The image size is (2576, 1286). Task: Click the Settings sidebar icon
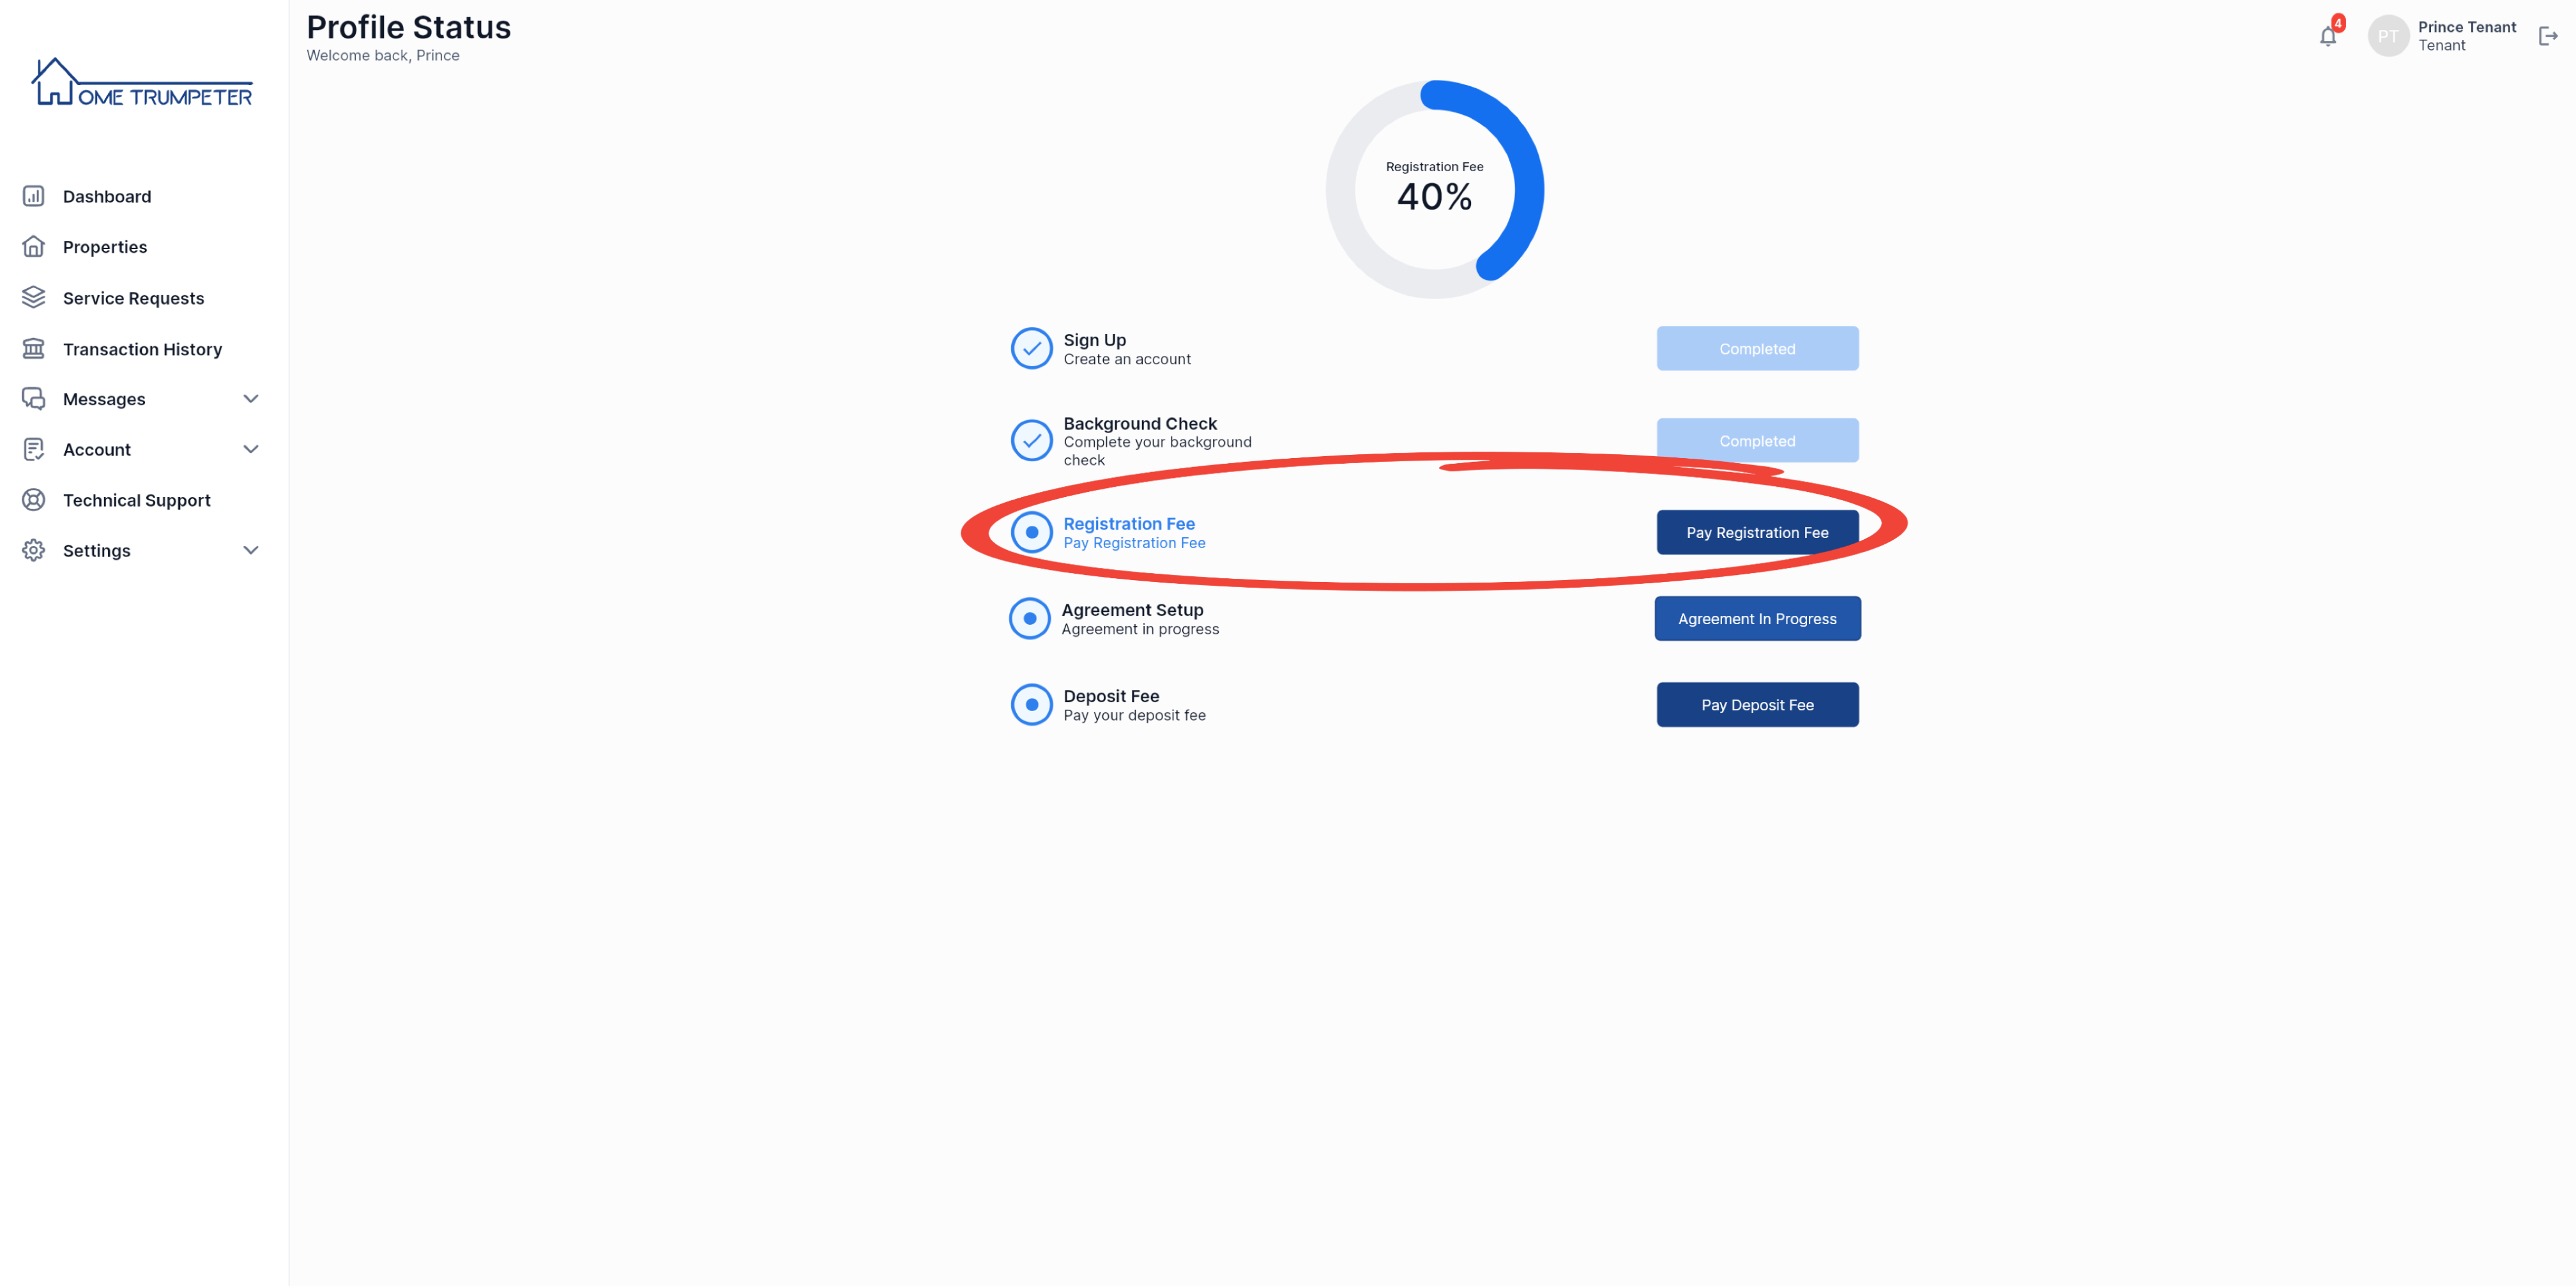(33, 550)
